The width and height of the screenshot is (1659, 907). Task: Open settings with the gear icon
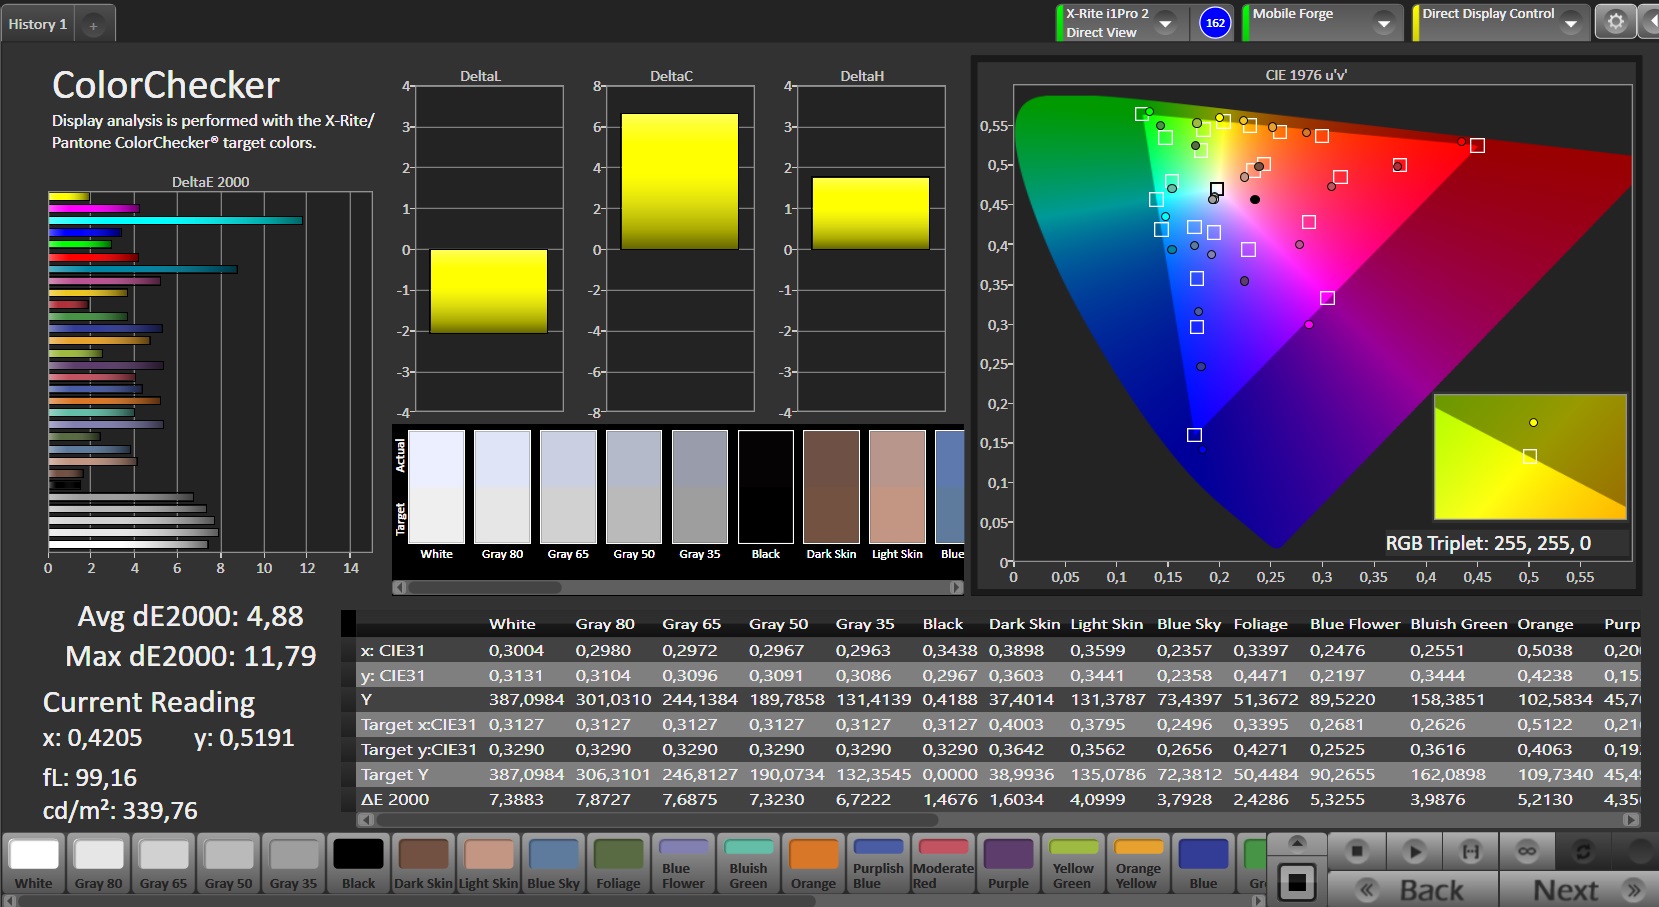point(1615,22)
